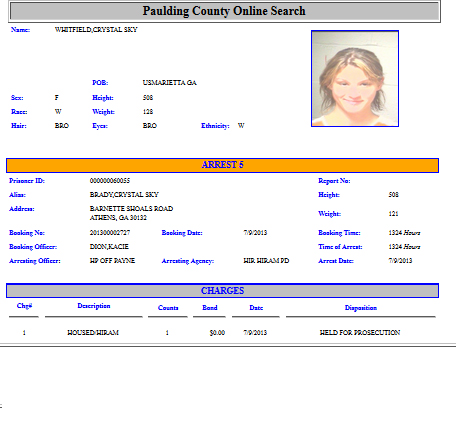Click the HELD FOR PROSECUTION disposition text

360,333
